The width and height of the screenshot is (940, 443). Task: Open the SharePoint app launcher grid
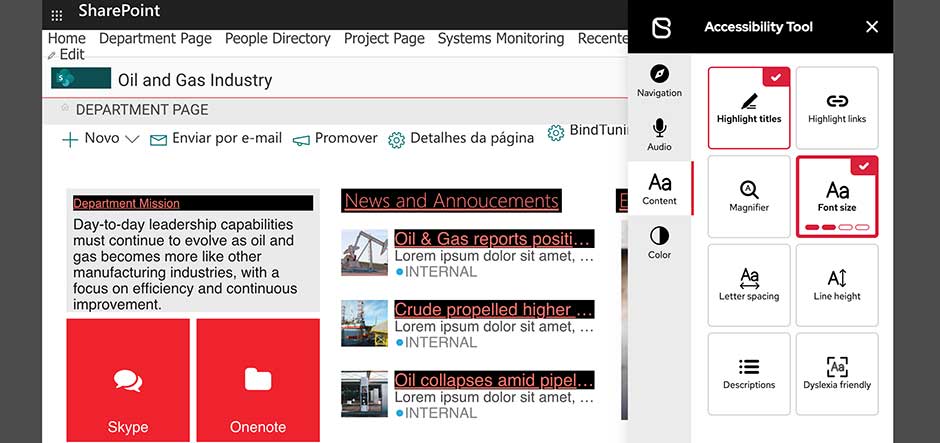(x=57, y=15)
